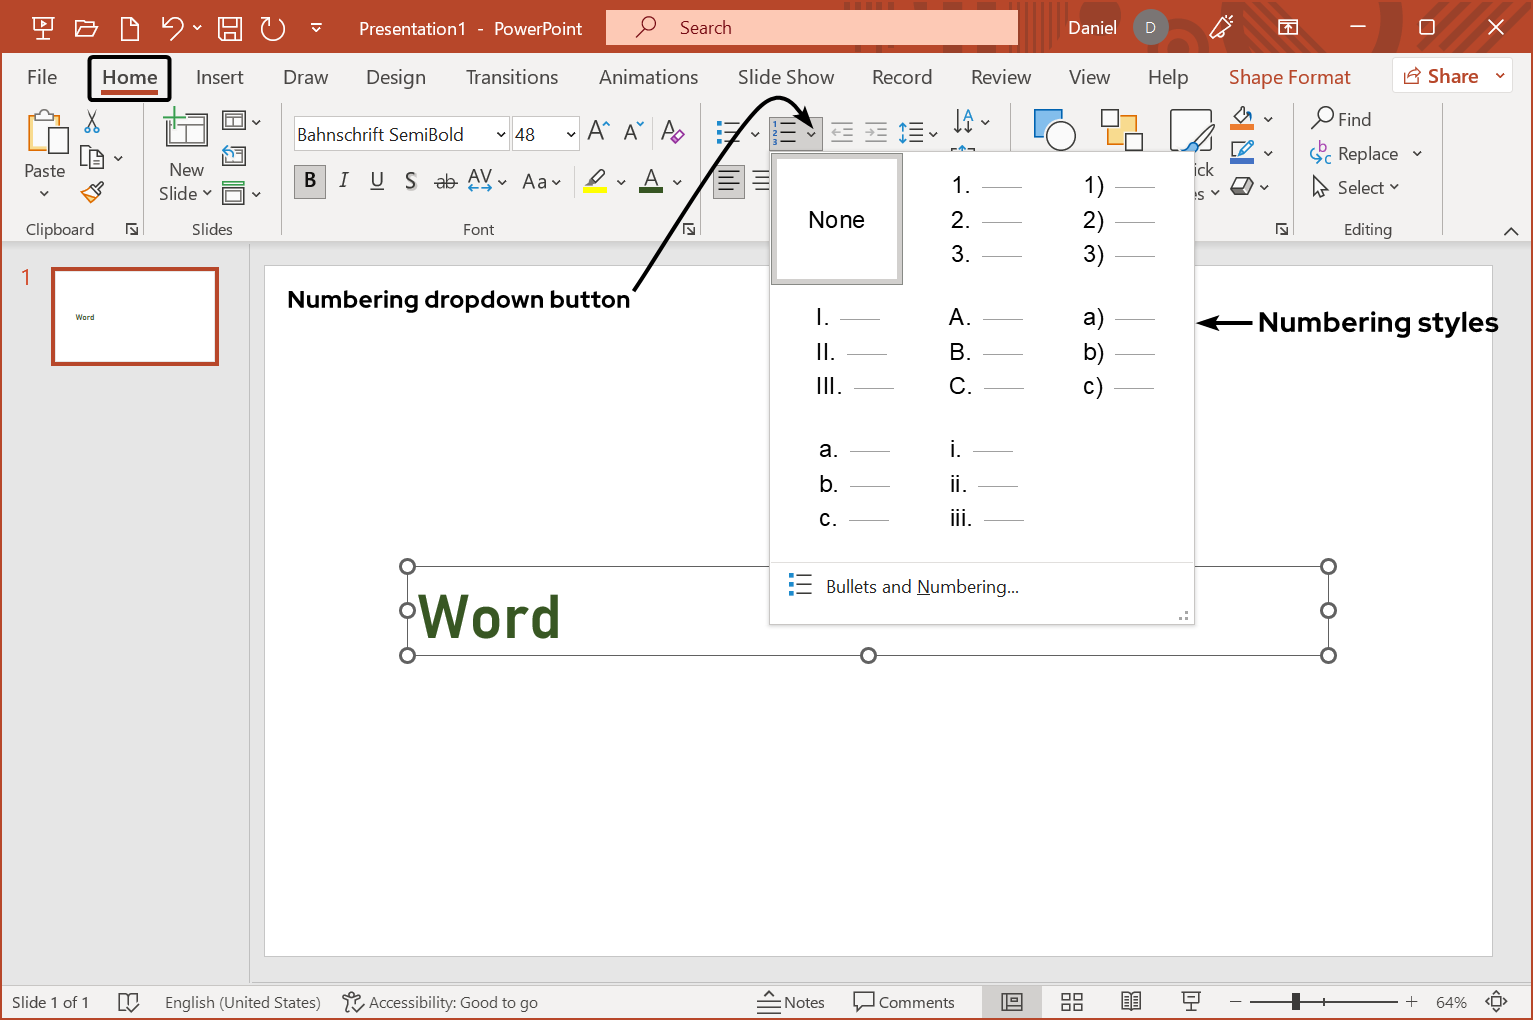Image resolution: width=1533 pixels, height=1020 pixels.
Task: Click the Clear All Formatting icon
Action: point(672,132)
